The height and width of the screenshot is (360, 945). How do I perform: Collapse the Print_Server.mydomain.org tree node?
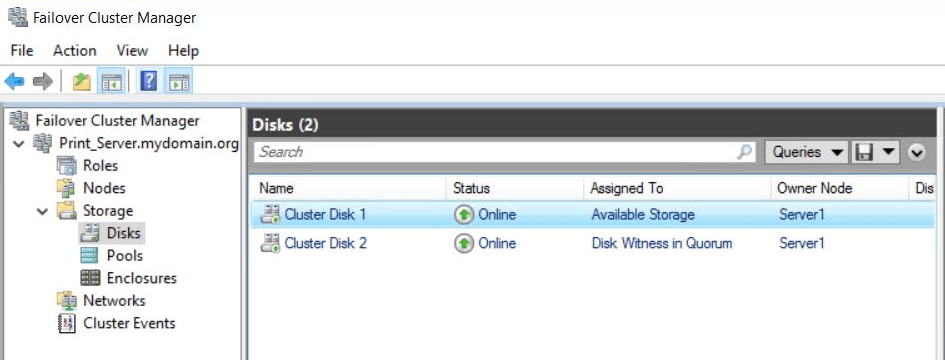click(20, 144)
